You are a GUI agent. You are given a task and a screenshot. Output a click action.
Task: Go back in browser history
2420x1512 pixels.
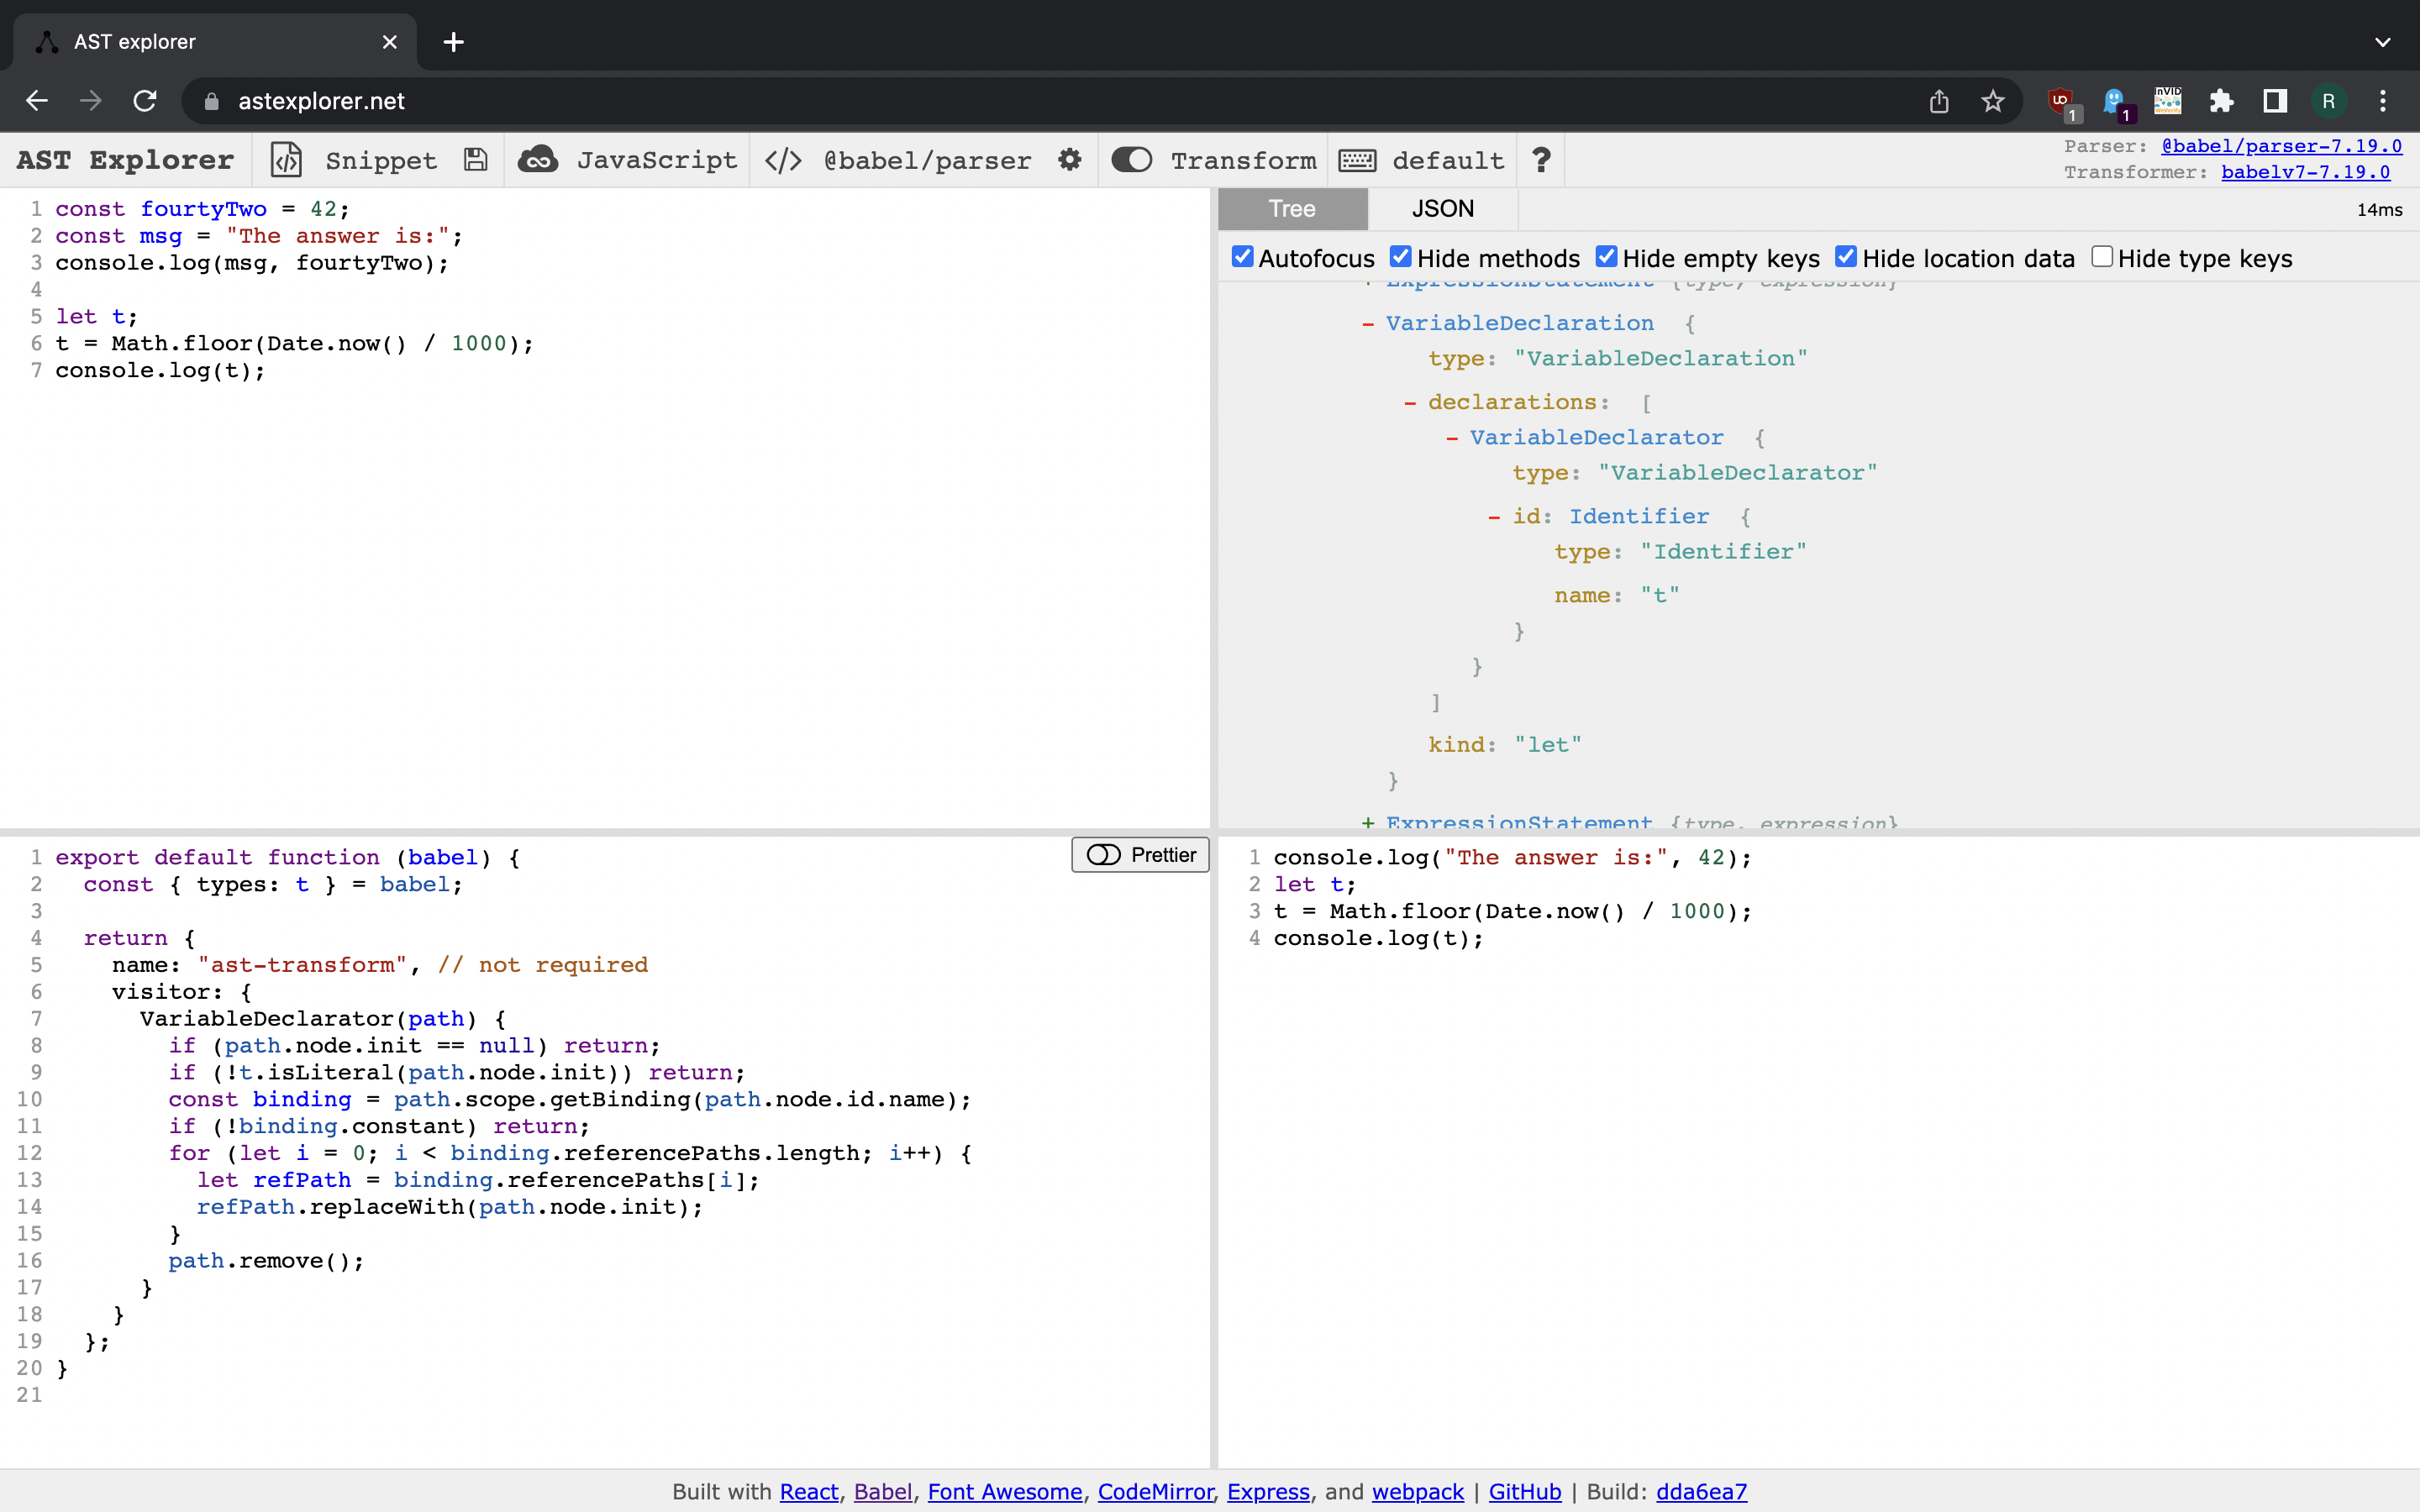37,101
